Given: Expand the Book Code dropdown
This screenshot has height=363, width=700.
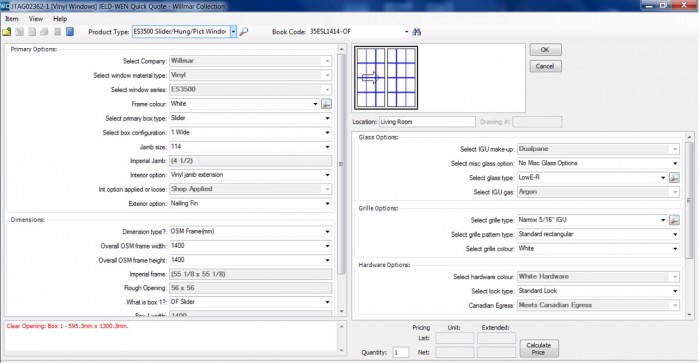Looking at the screenshot, I should pos(406,32).
